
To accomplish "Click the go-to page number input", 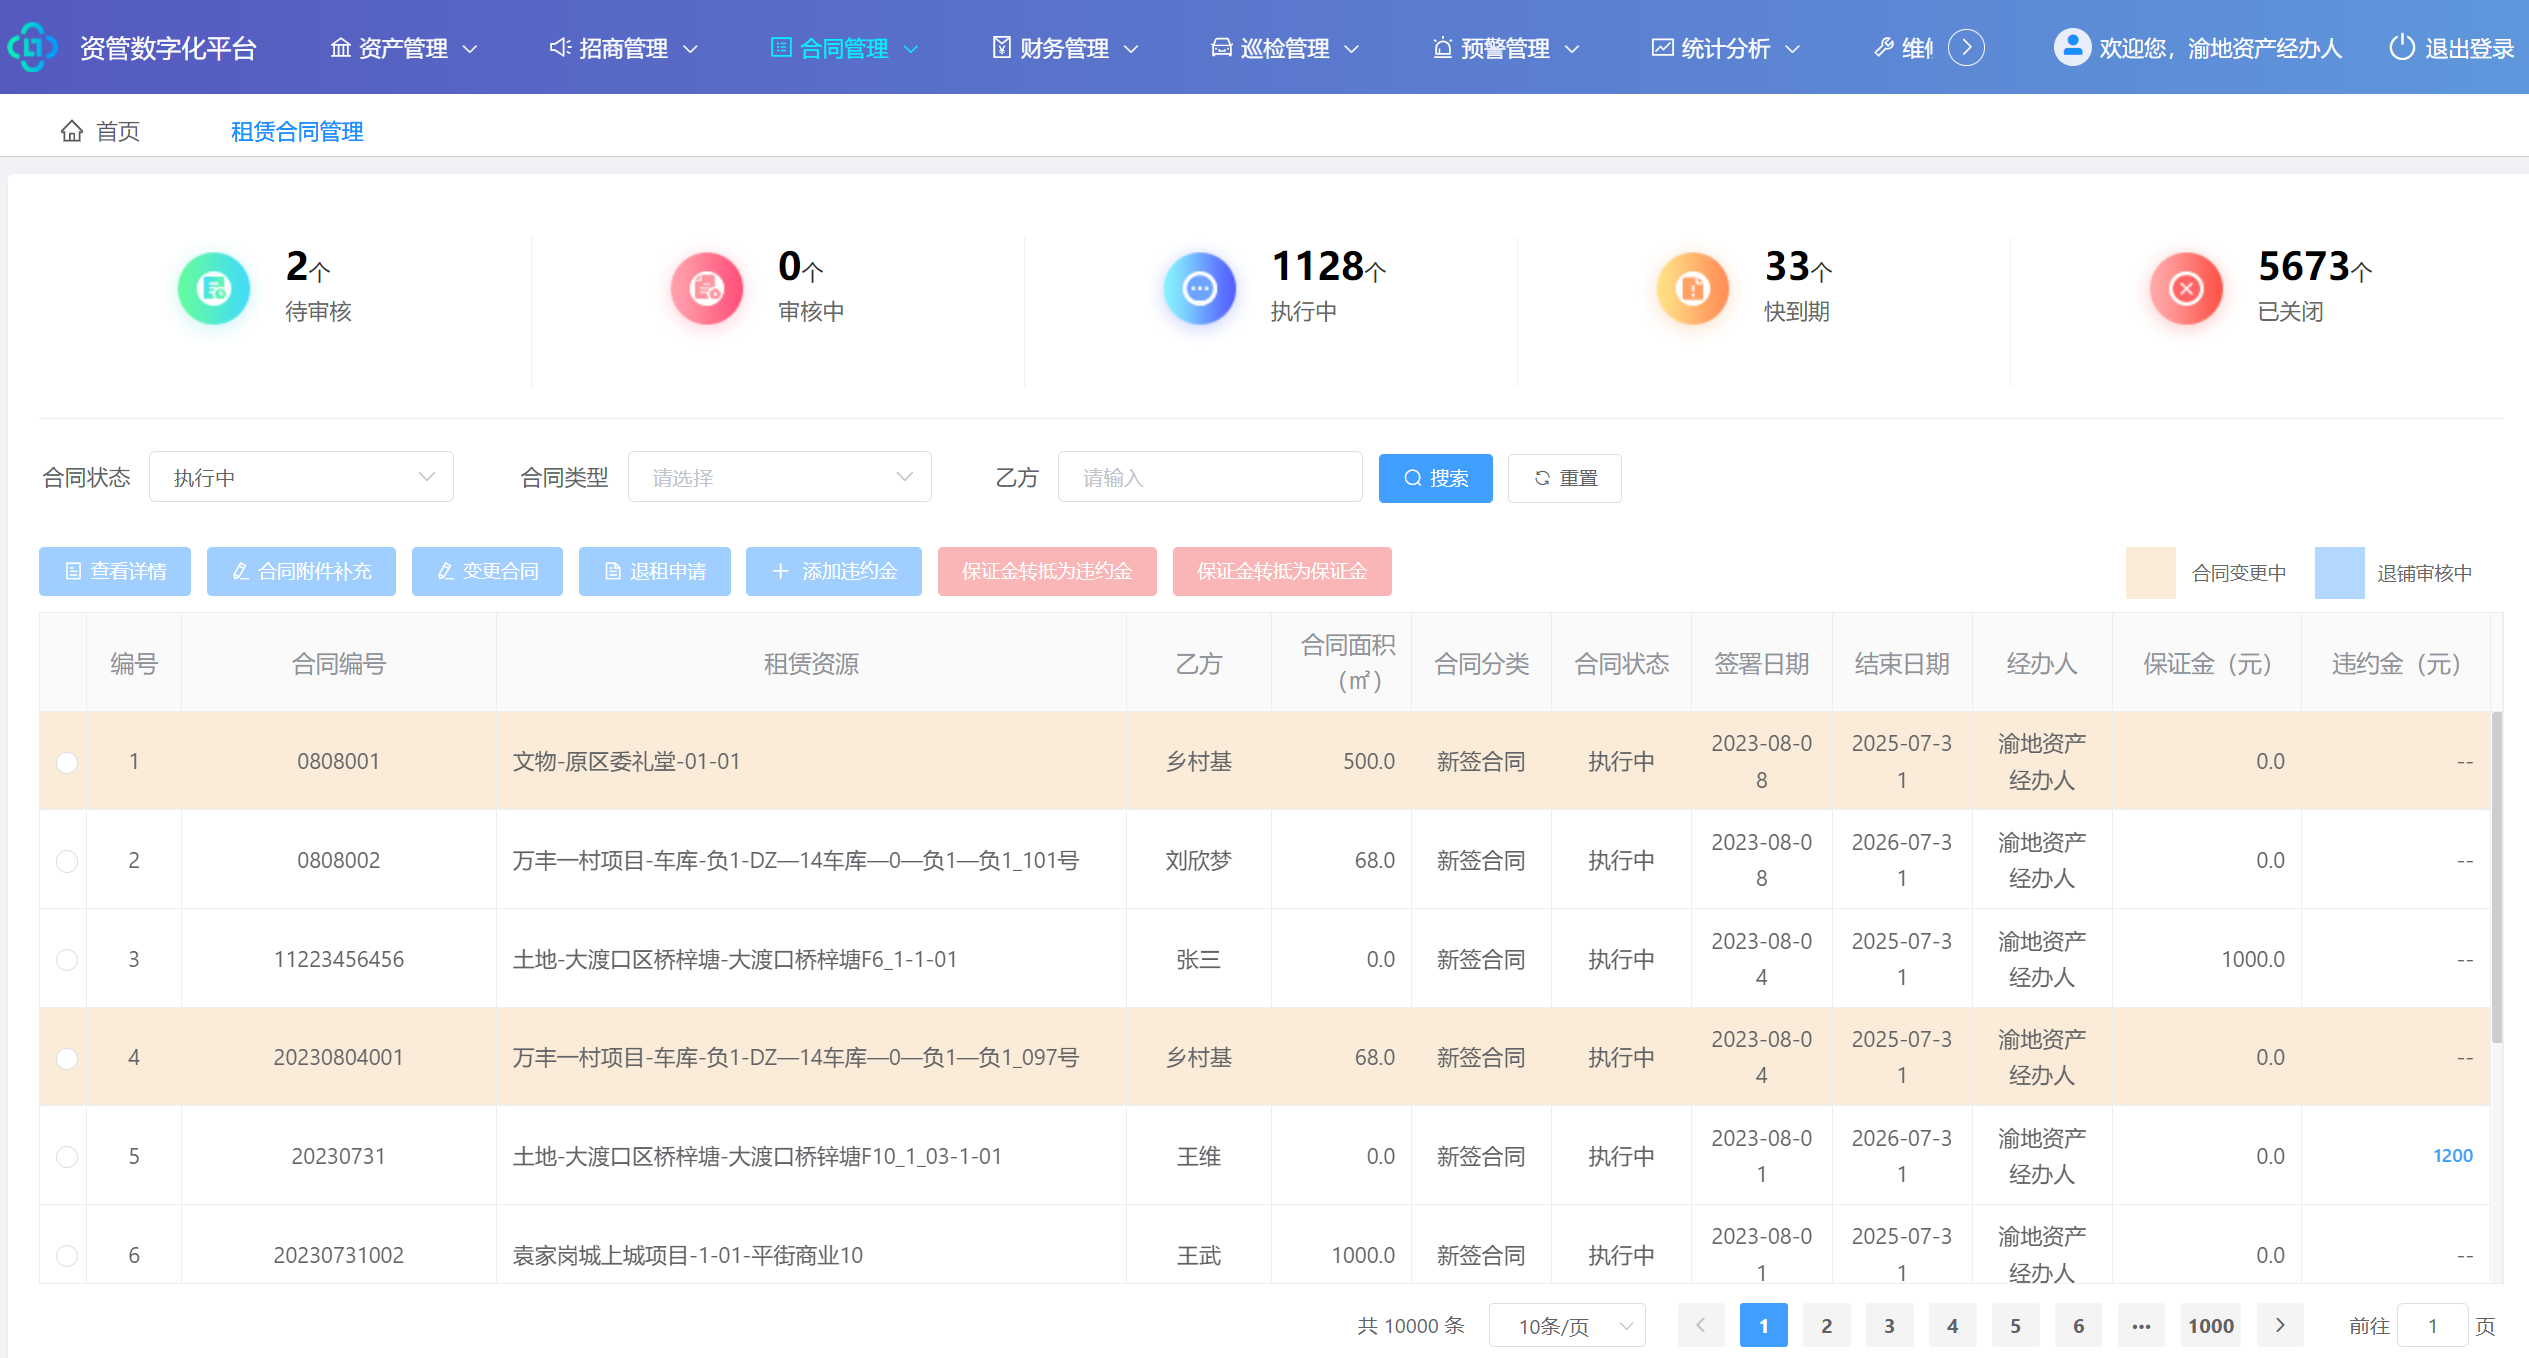I will pos(2432,1326).
